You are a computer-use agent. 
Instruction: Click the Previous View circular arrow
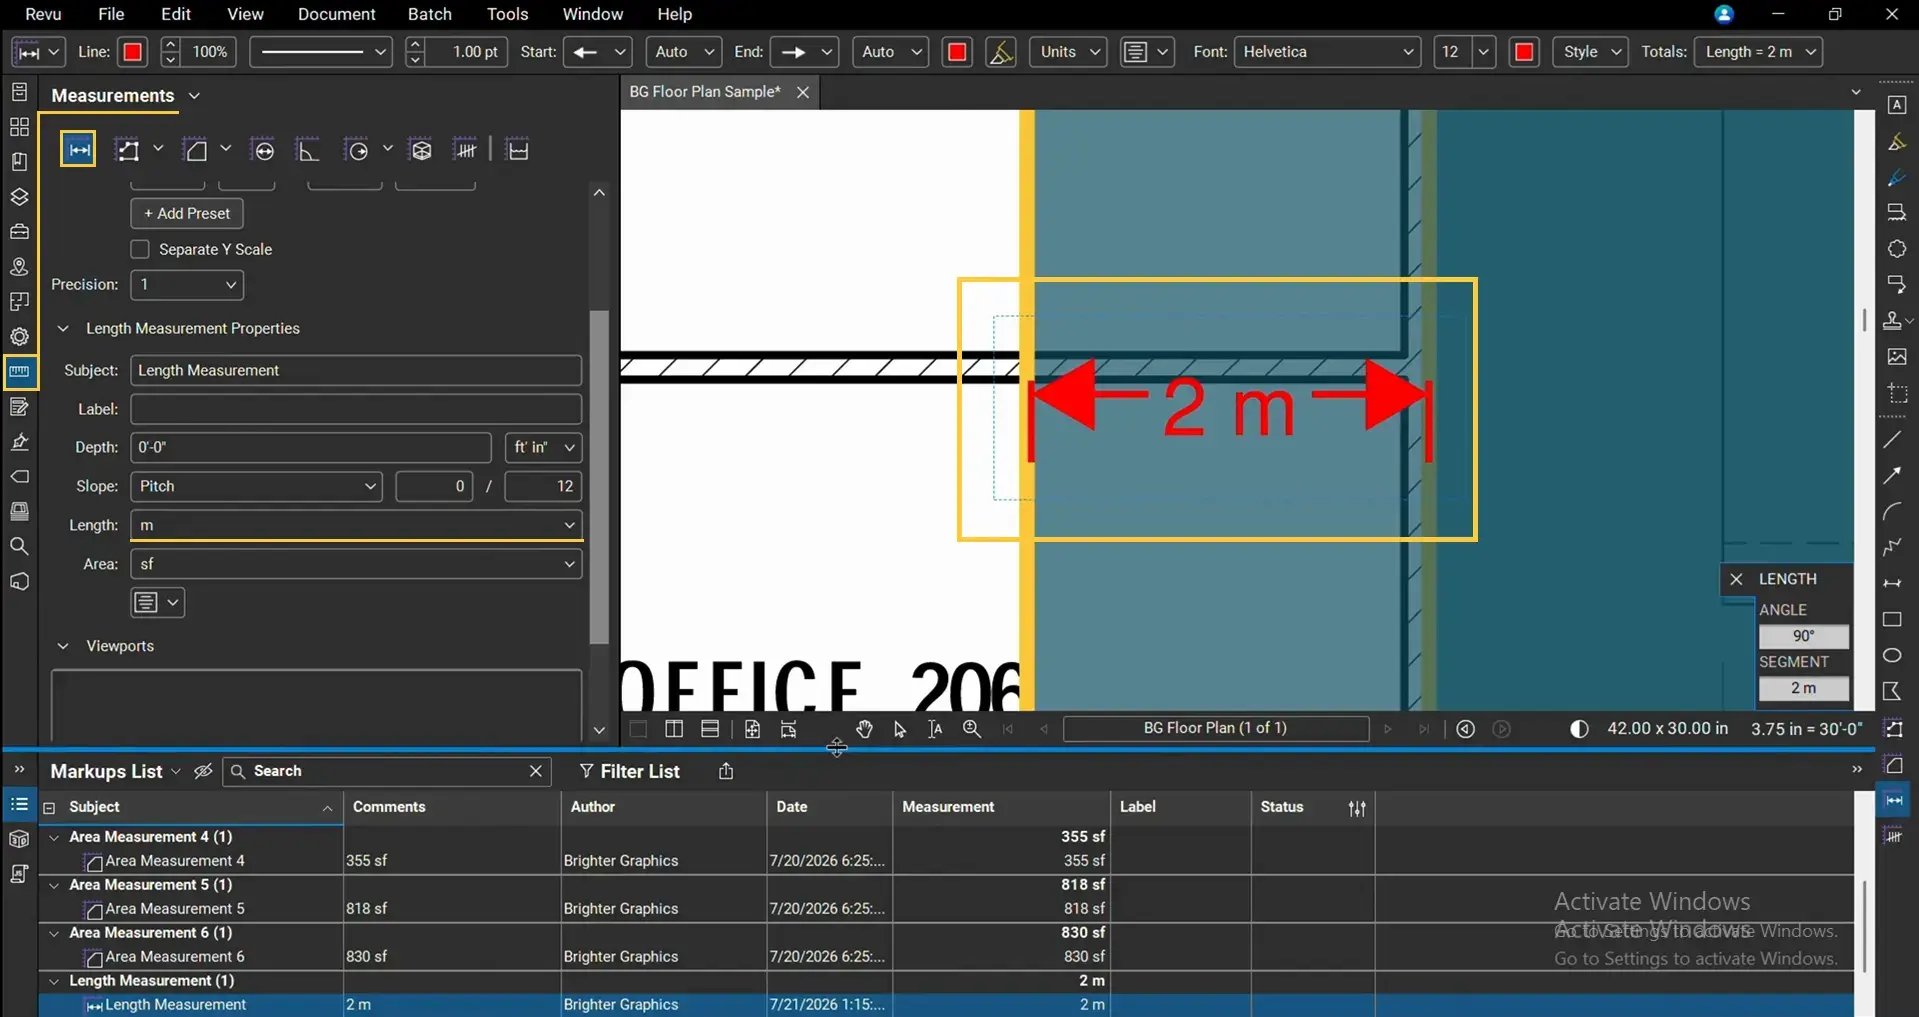click(1465, 729)
